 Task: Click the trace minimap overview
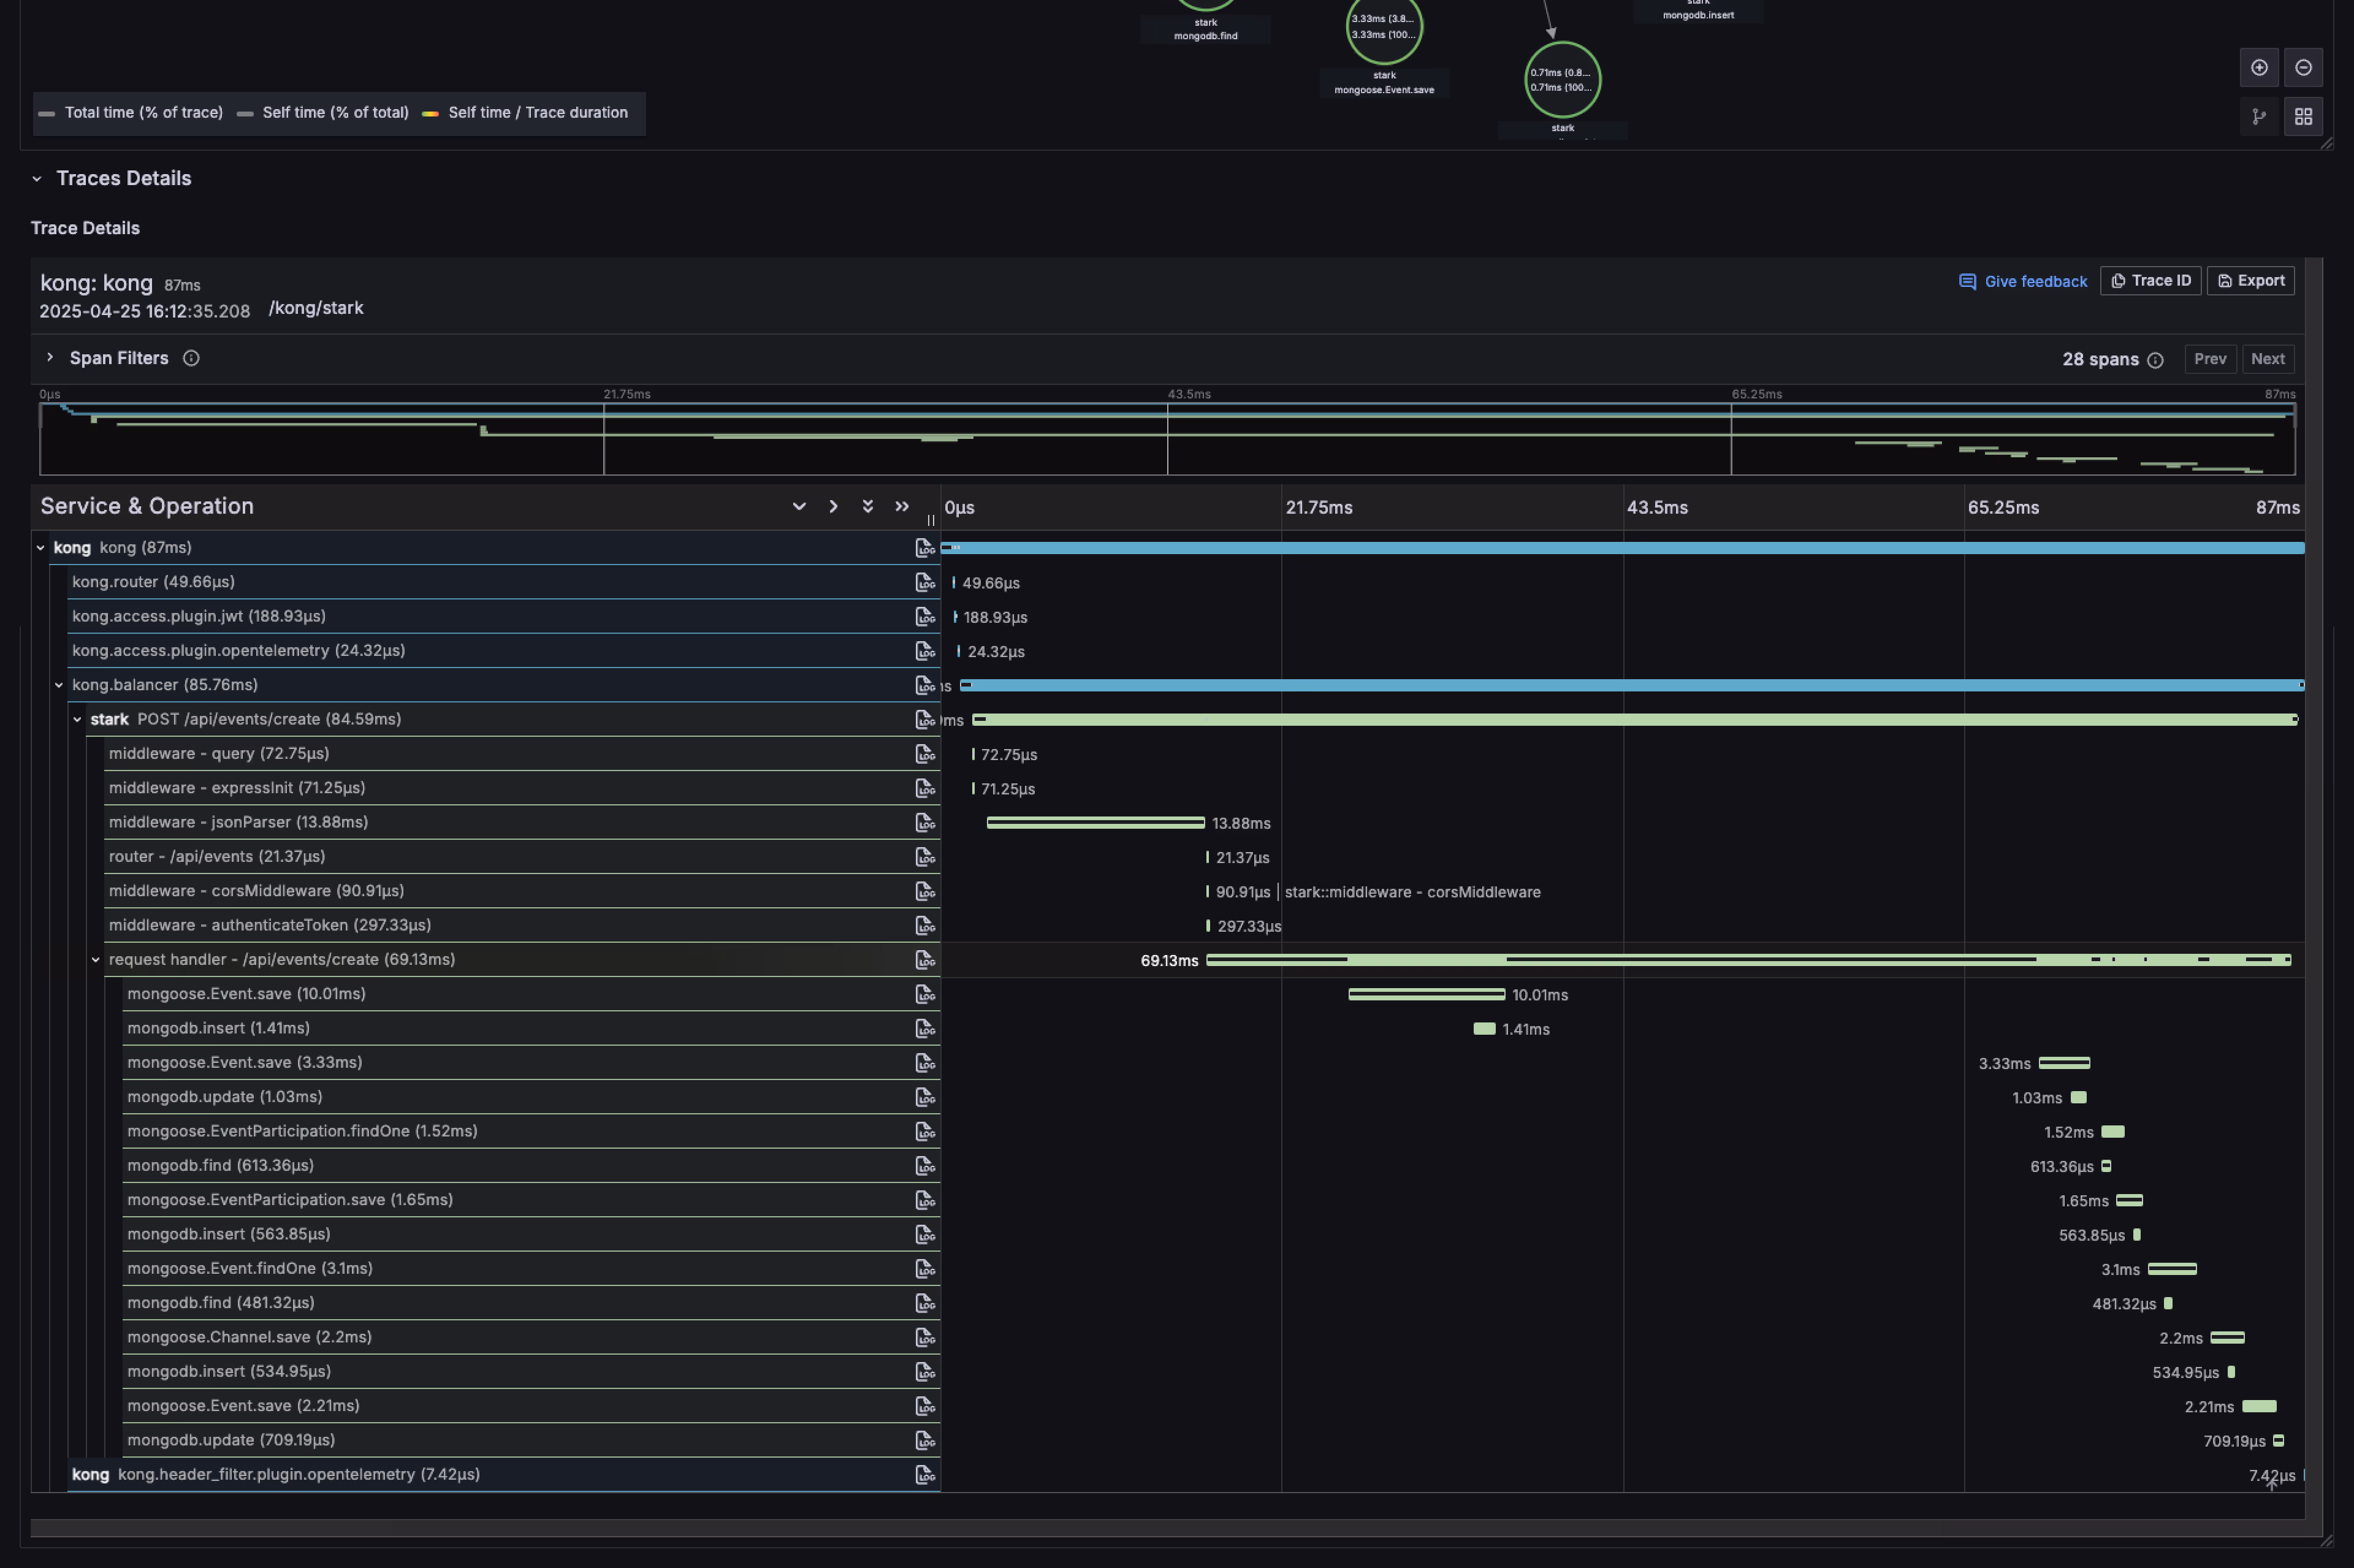click(x=1167, y=438)
